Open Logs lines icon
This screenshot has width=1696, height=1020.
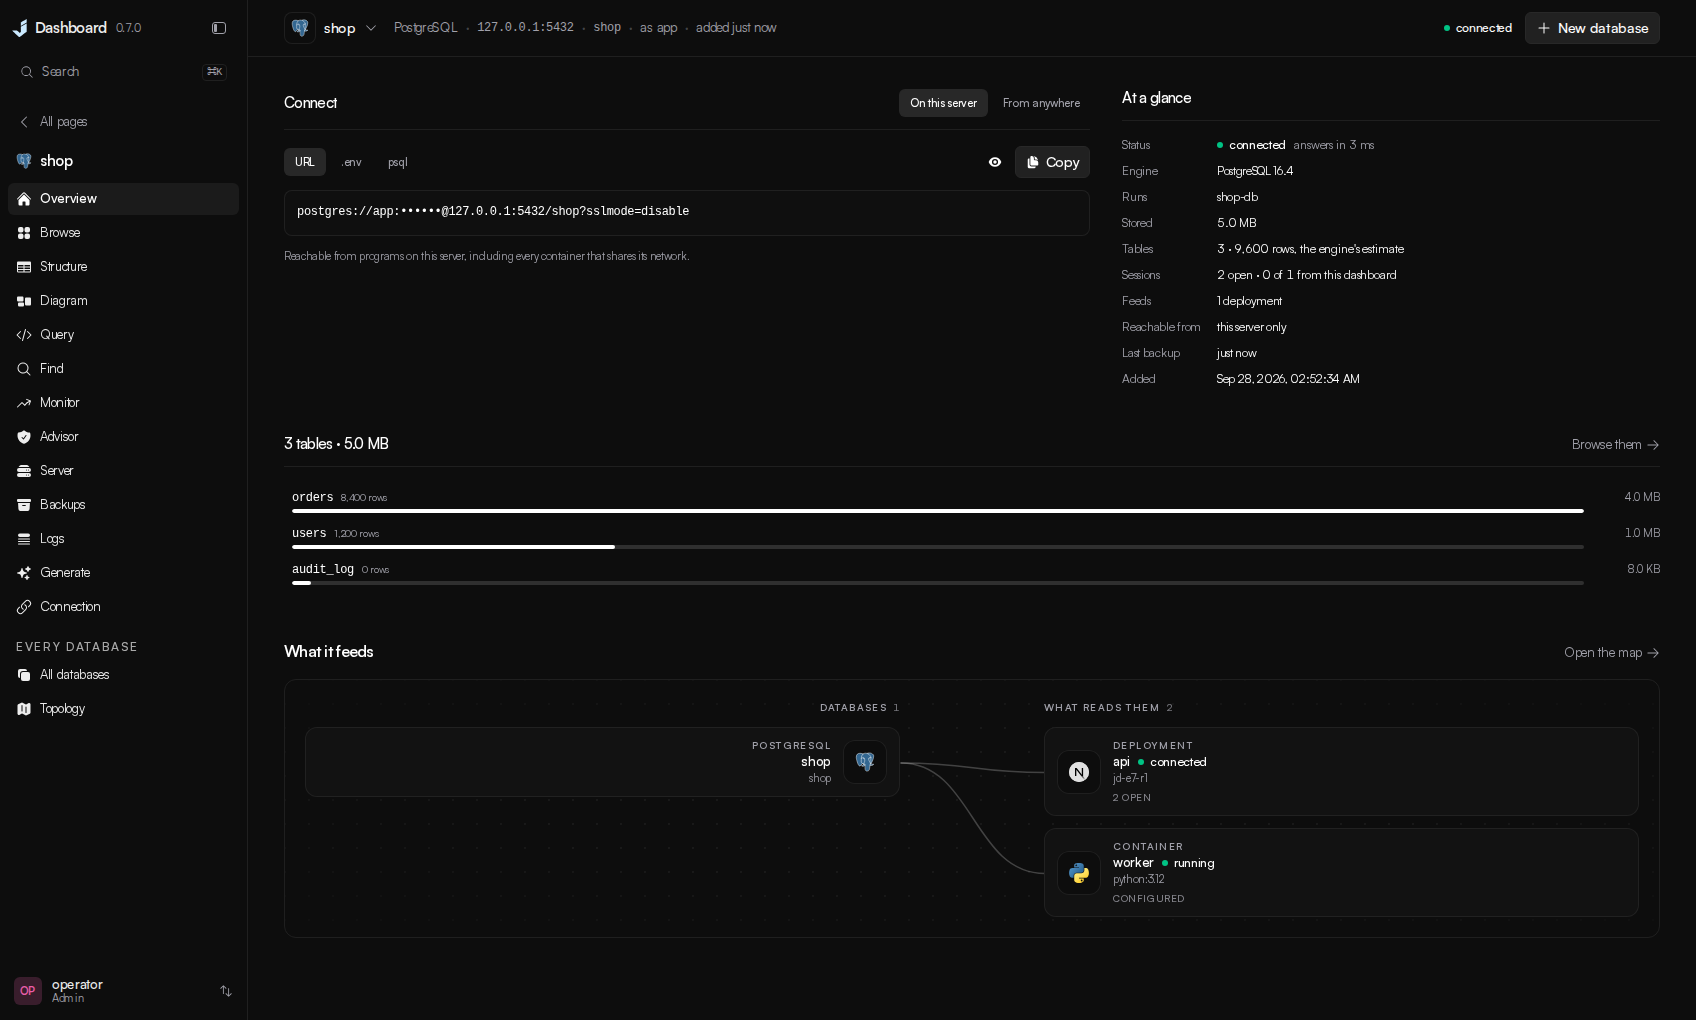24,539
